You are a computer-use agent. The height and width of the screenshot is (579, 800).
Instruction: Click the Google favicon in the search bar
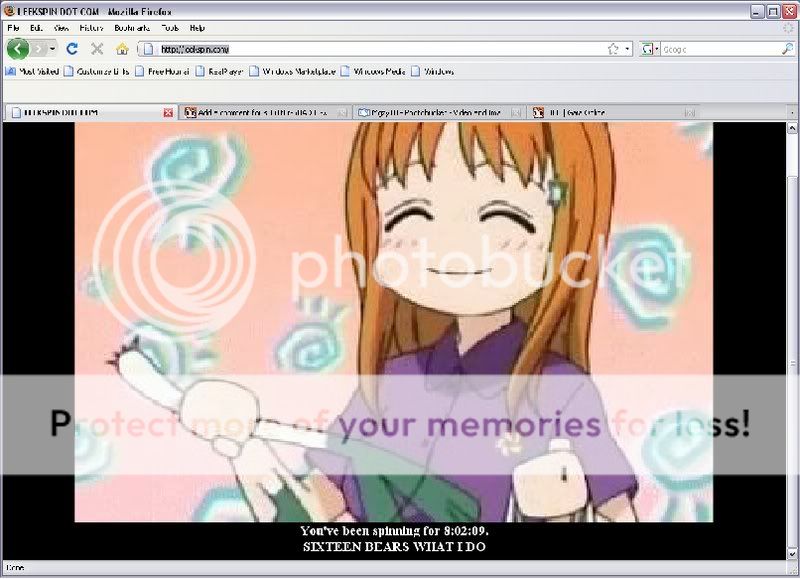click(645, 48)
